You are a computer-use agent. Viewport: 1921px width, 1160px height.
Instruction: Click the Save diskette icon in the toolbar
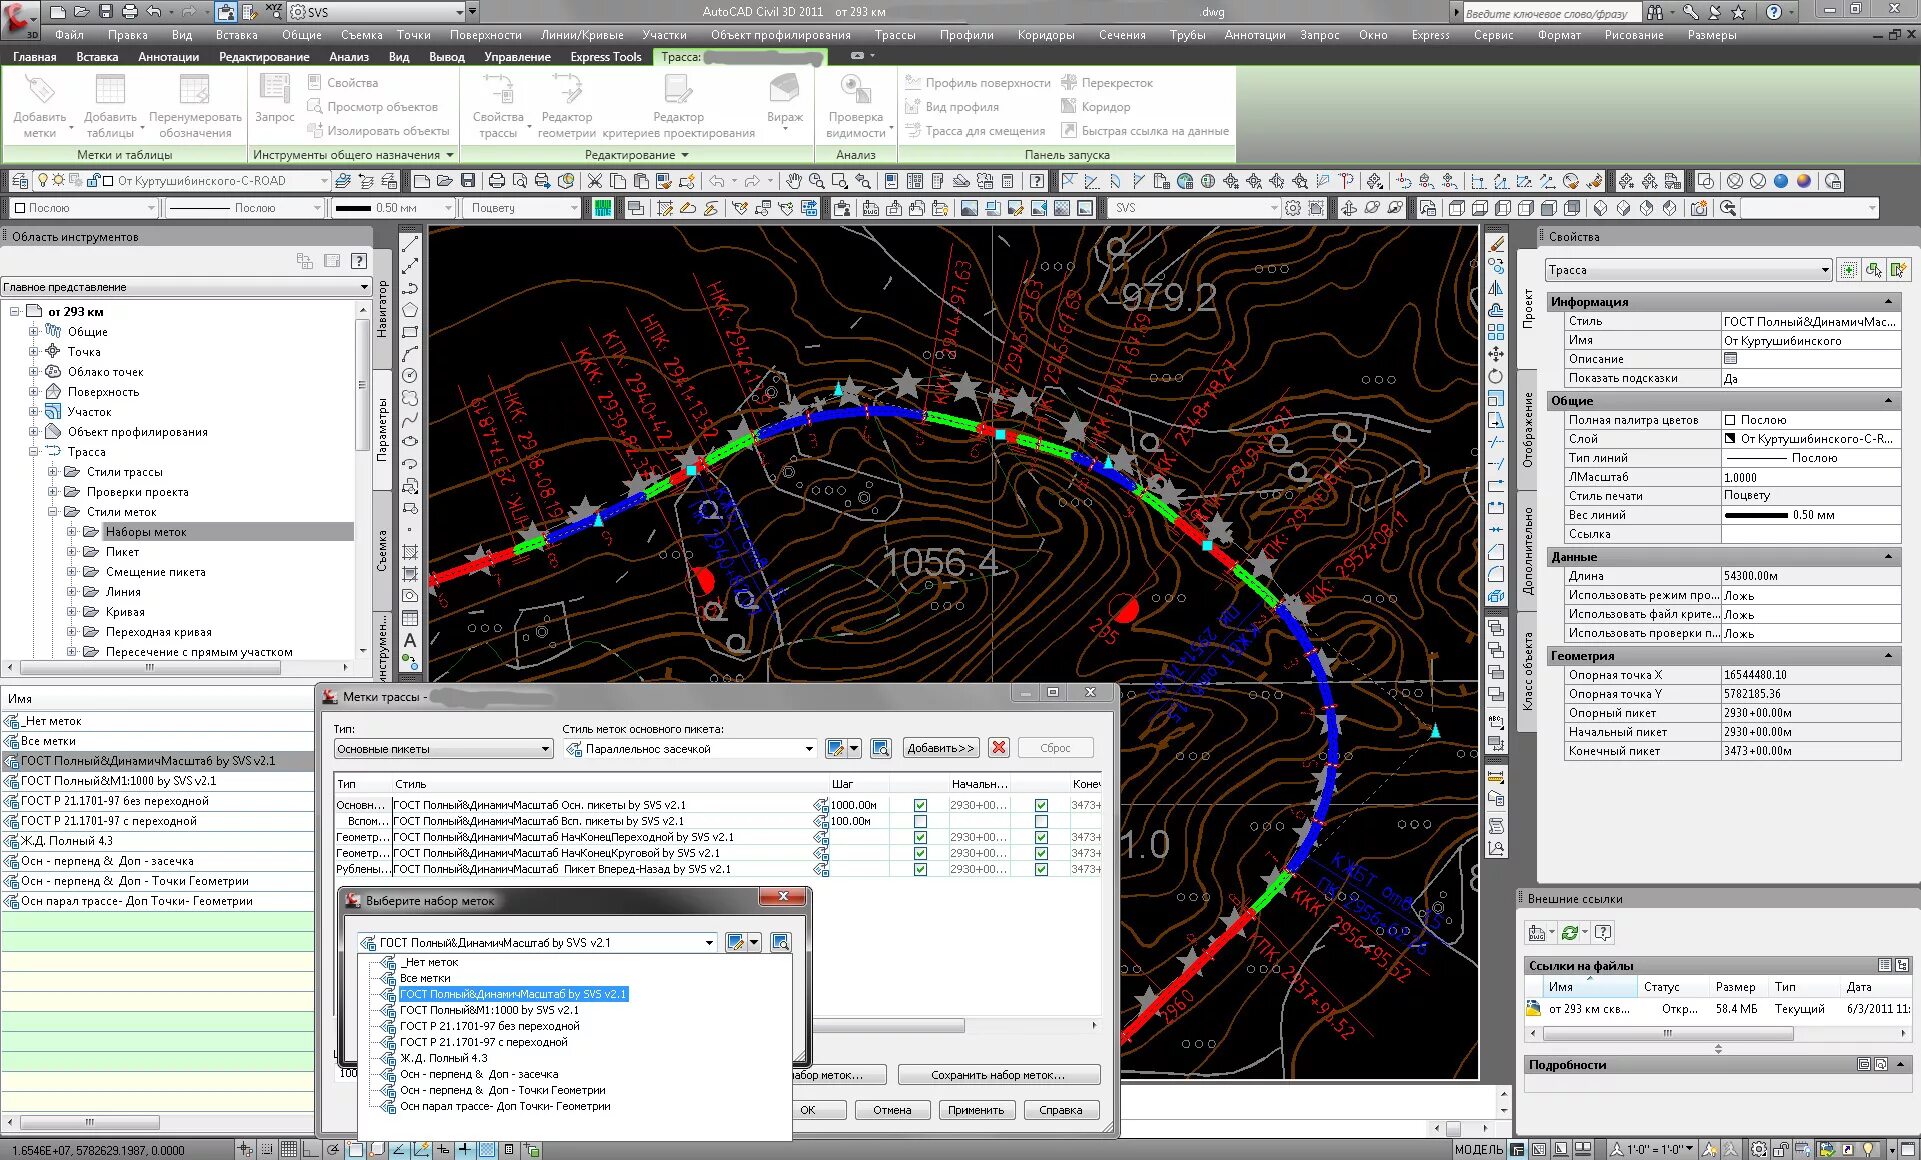pyautogui.click(x=467, y=181)
